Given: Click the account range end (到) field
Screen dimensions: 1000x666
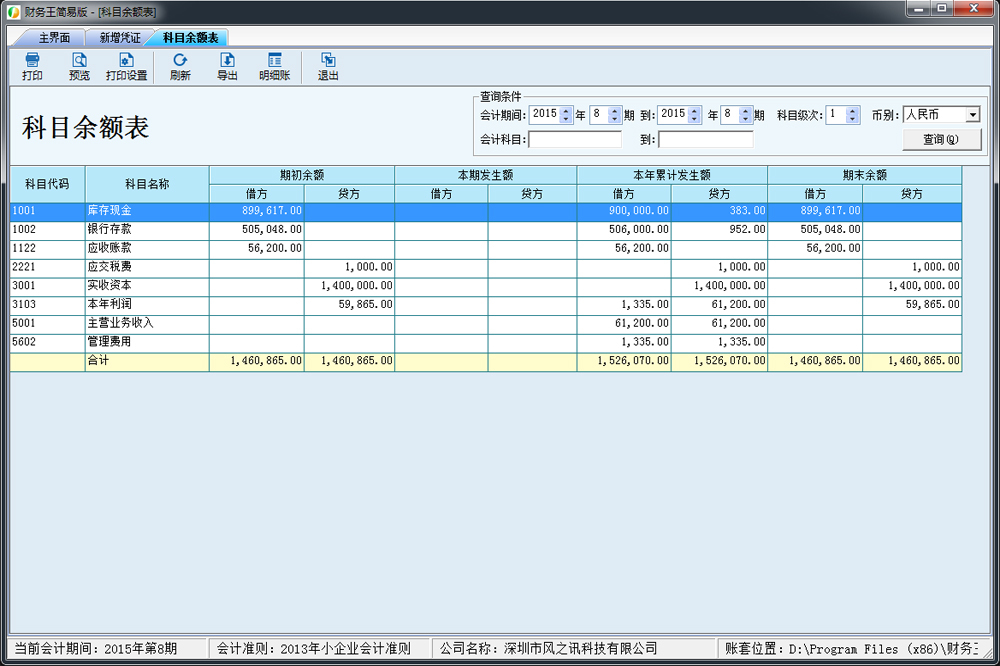Looking at the screenshot, I should point(705,140).
